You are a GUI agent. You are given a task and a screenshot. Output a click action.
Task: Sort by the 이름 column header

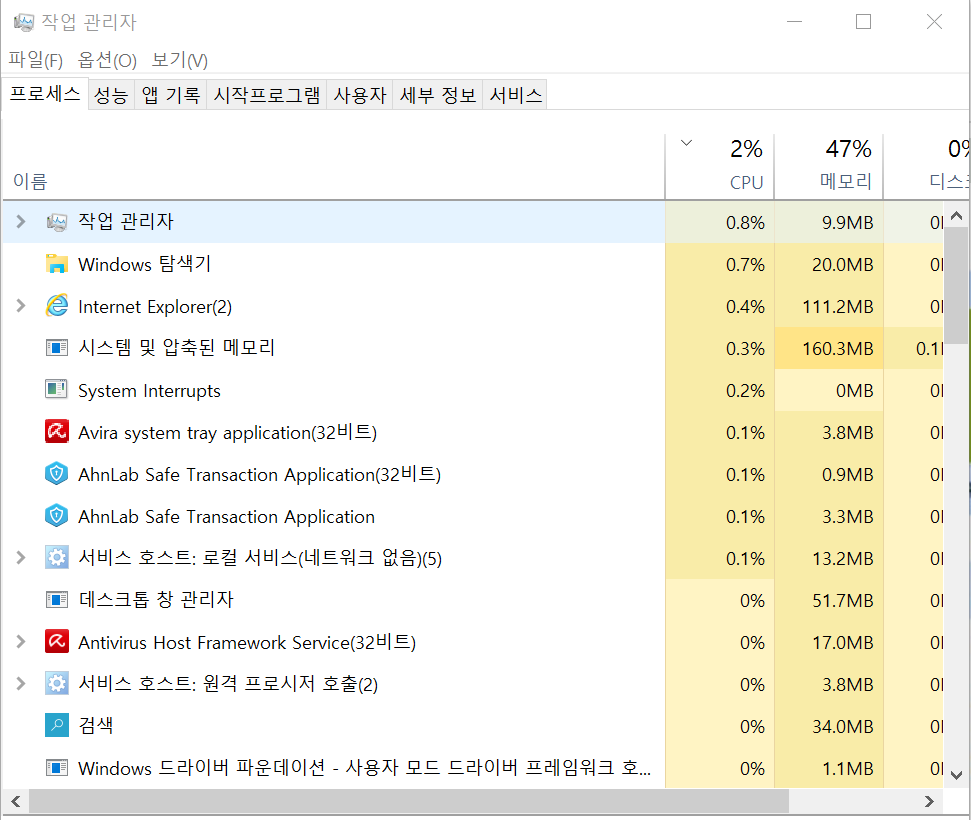pyautogui.click(x=30, y=181)
